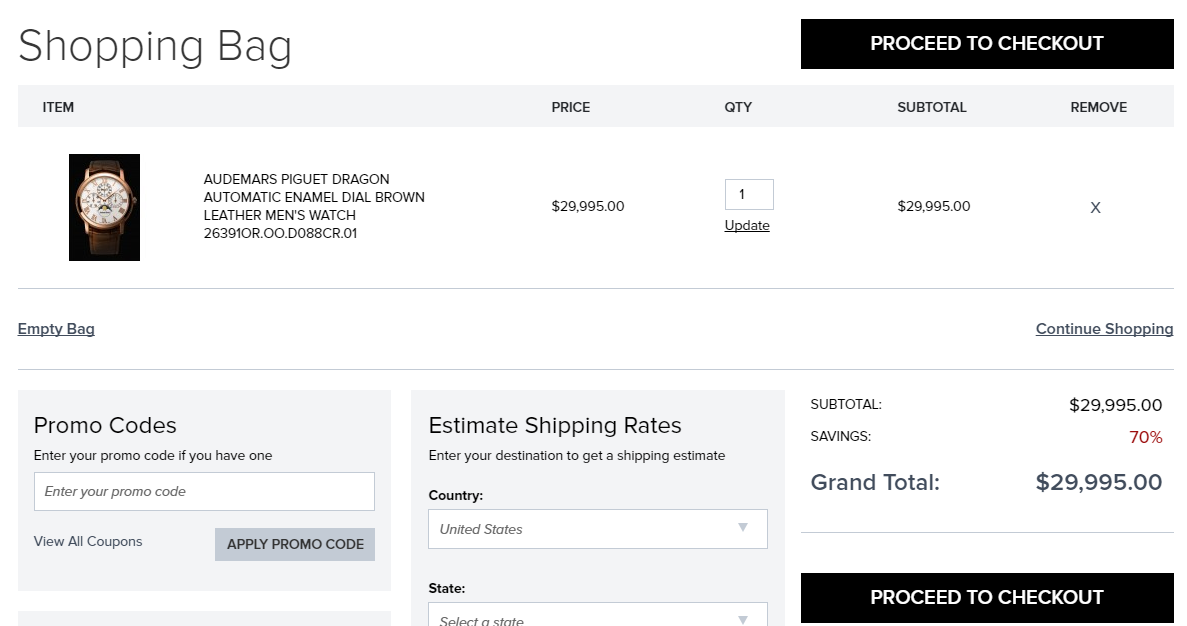Open the Country dropdown showing United States
Viewport: 1187px width, 626px height.
(598, 529)
